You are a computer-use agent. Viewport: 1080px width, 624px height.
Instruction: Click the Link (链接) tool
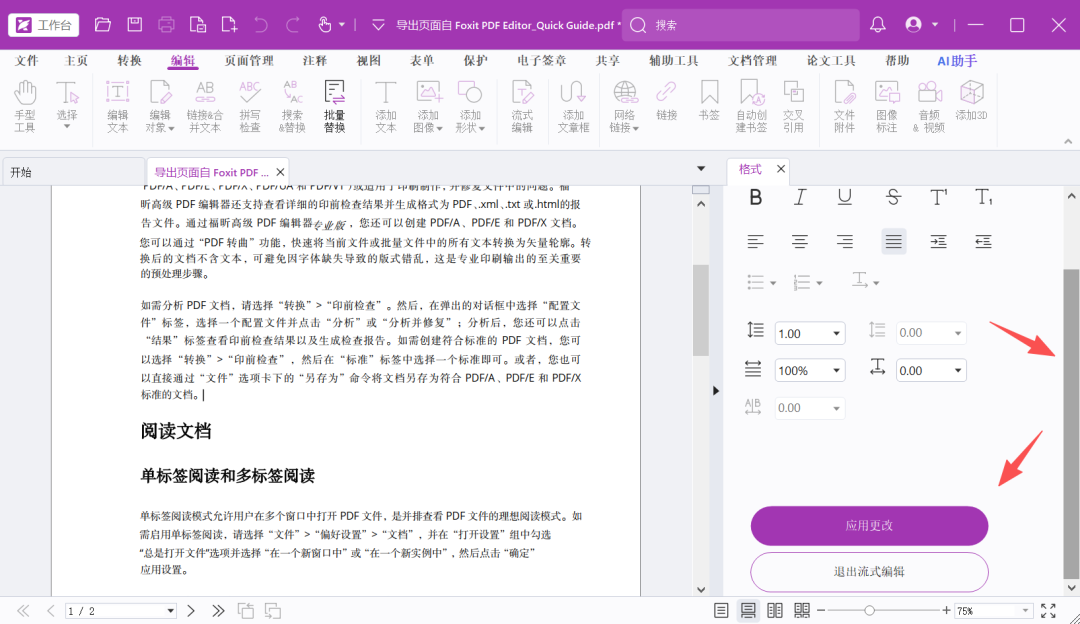(666, 101)
